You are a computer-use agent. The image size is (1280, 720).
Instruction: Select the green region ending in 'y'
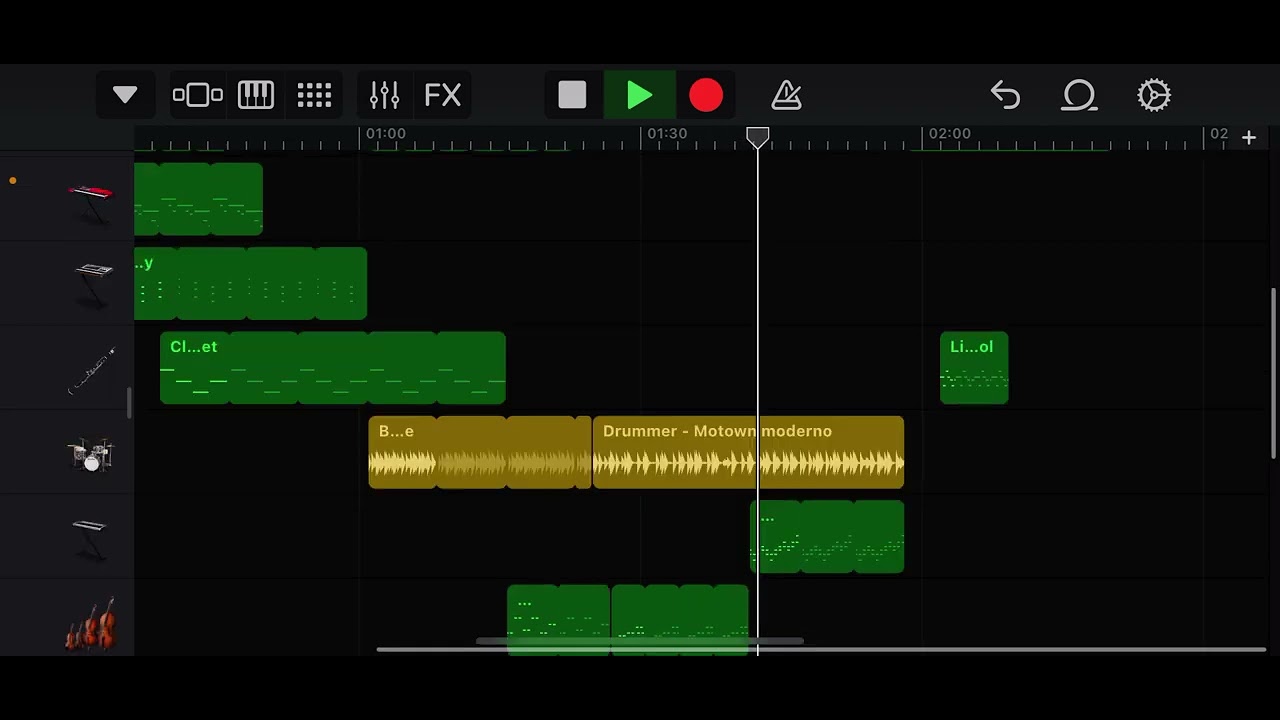250,284
